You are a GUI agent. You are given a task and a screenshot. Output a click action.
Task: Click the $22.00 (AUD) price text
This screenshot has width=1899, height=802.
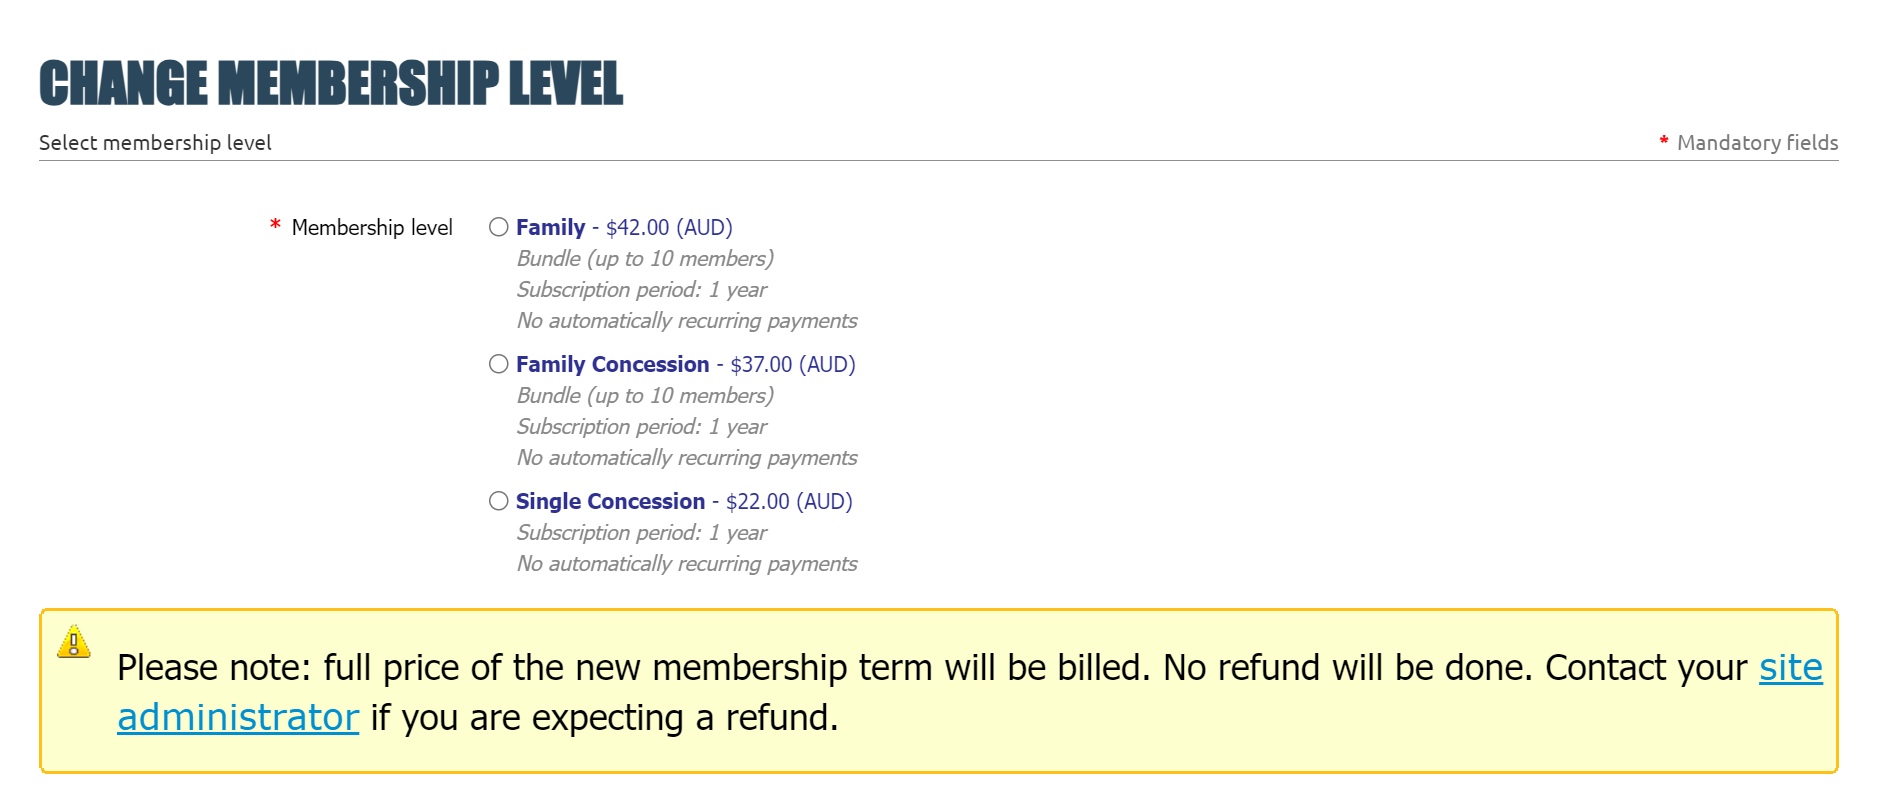789,501
